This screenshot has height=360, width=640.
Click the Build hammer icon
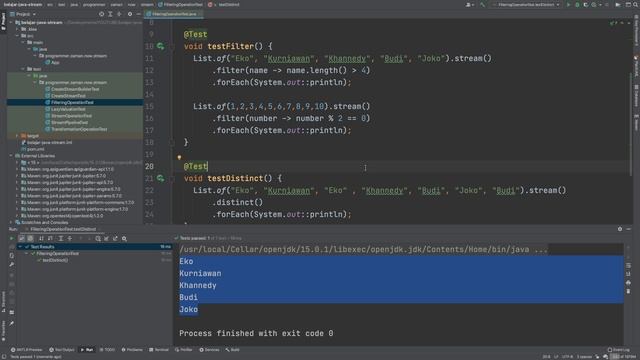(x=482, y=4)
